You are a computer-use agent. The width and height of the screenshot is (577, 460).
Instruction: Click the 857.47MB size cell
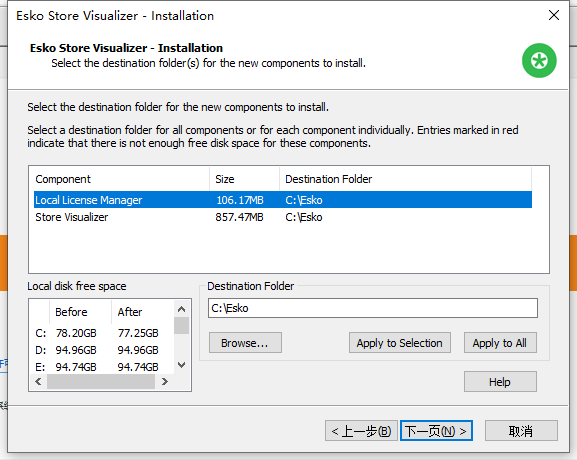(240, 217)
